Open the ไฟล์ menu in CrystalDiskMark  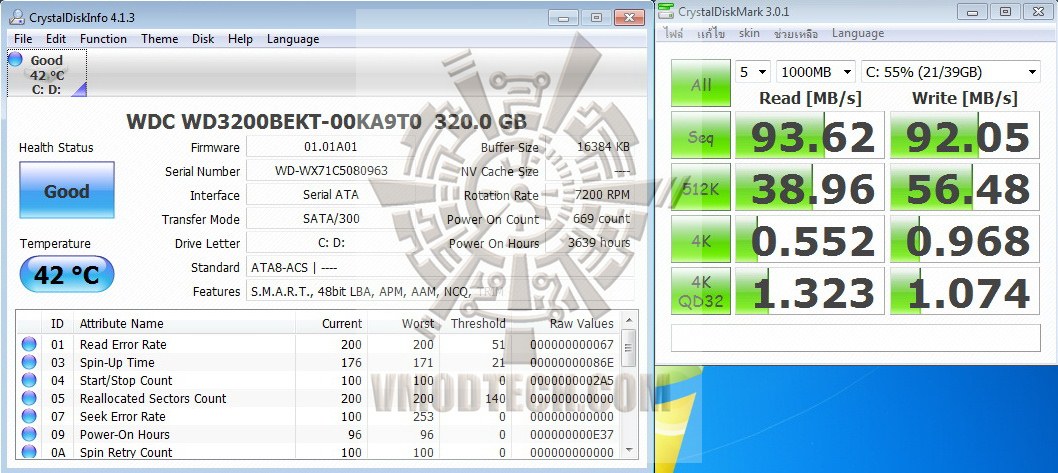click(x=673, y=32)
